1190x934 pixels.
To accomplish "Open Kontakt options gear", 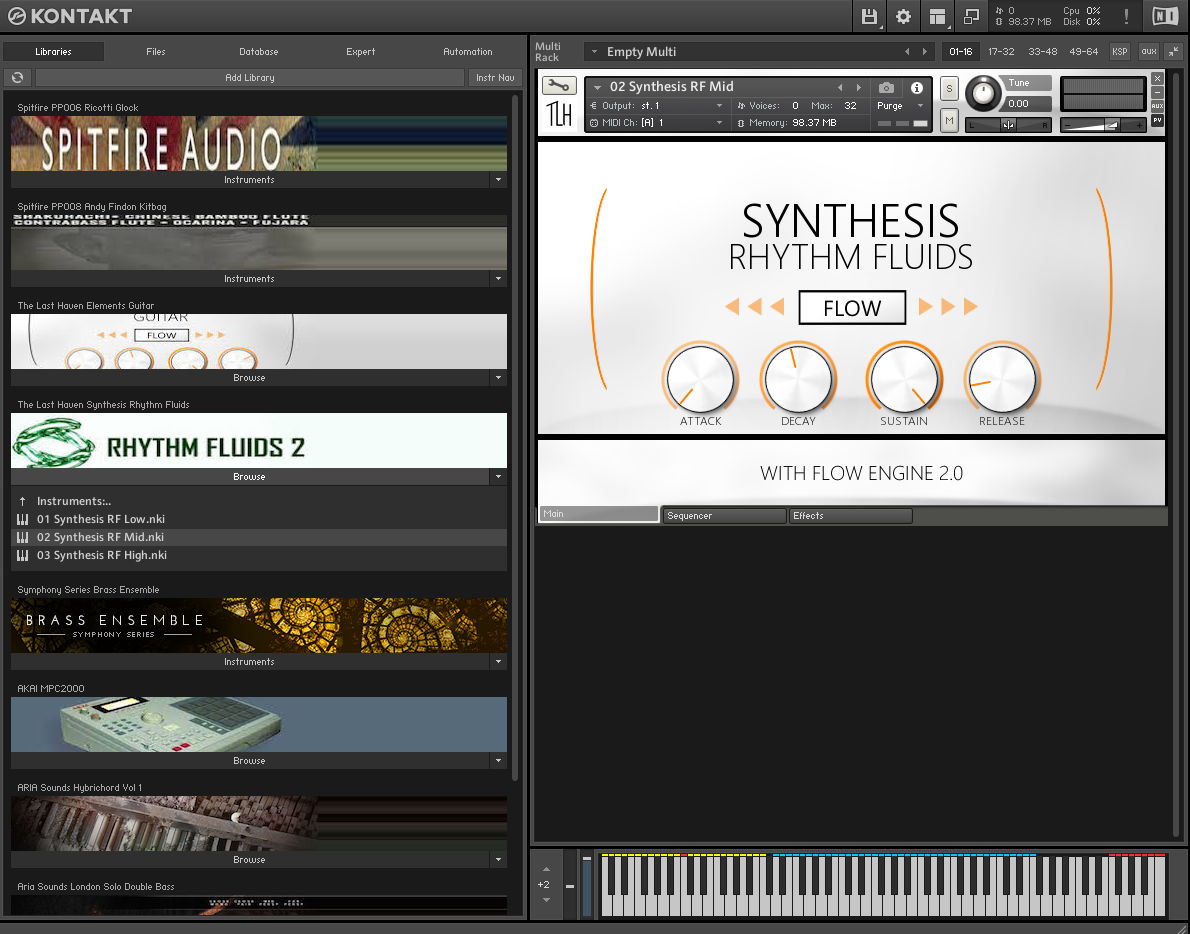I will pyautogui.click(x=903, y=16).
